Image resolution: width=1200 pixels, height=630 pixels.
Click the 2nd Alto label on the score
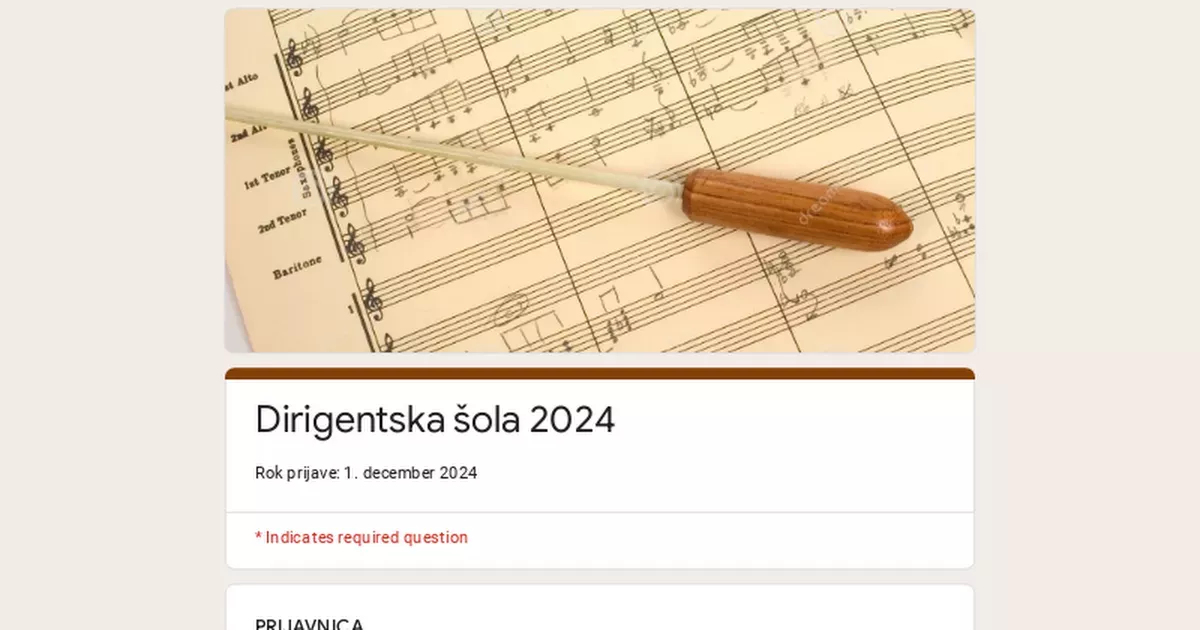click(246, 132)
